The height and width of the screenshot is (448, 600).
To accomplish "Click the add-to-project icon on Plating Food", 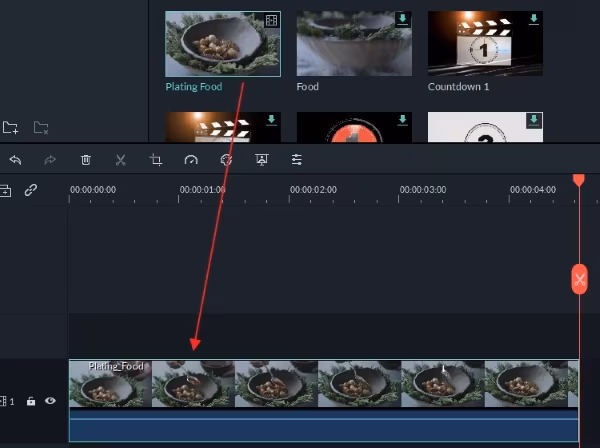I will 271,20.
